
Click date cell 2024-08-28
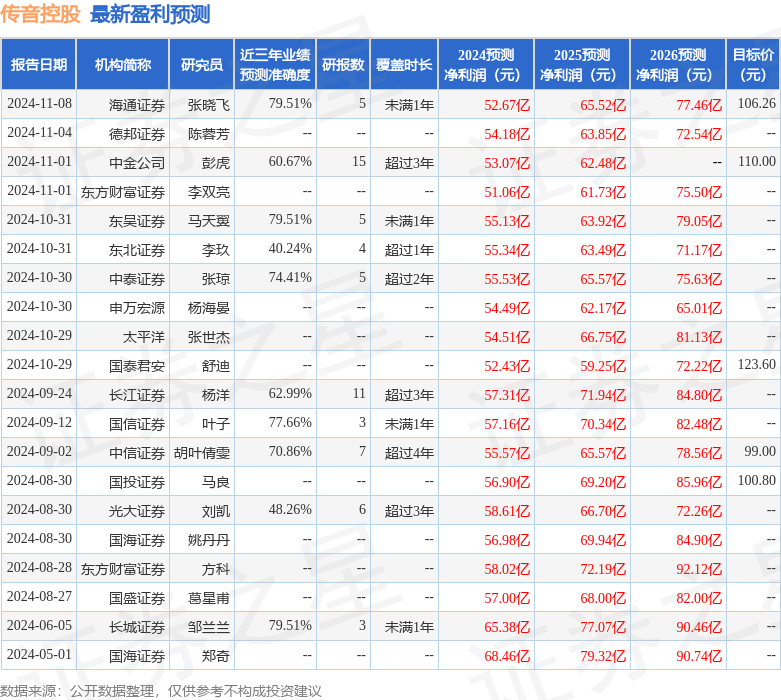[39, 568]
